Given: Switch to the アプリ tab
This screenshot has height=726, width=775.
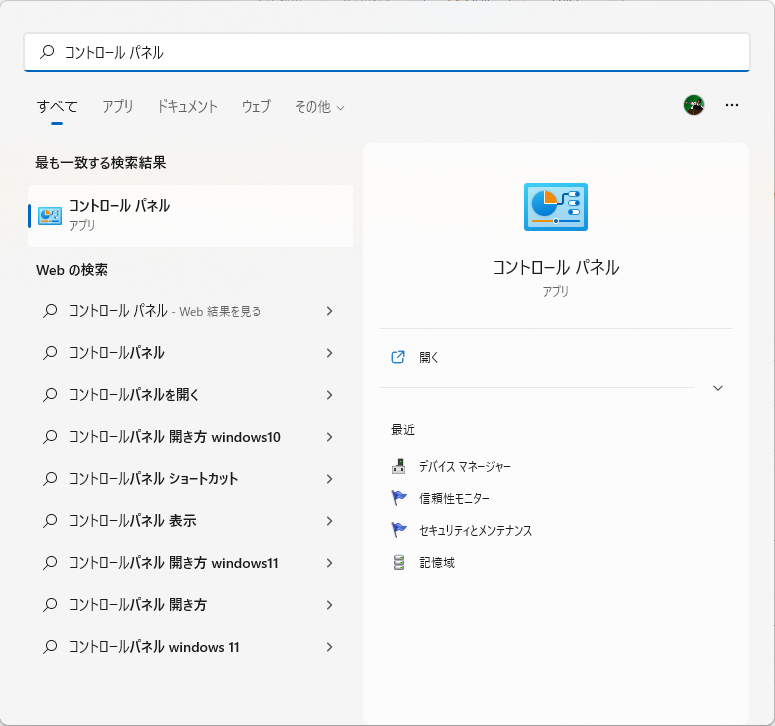Looking at the screenshot, I should (118, 106).
